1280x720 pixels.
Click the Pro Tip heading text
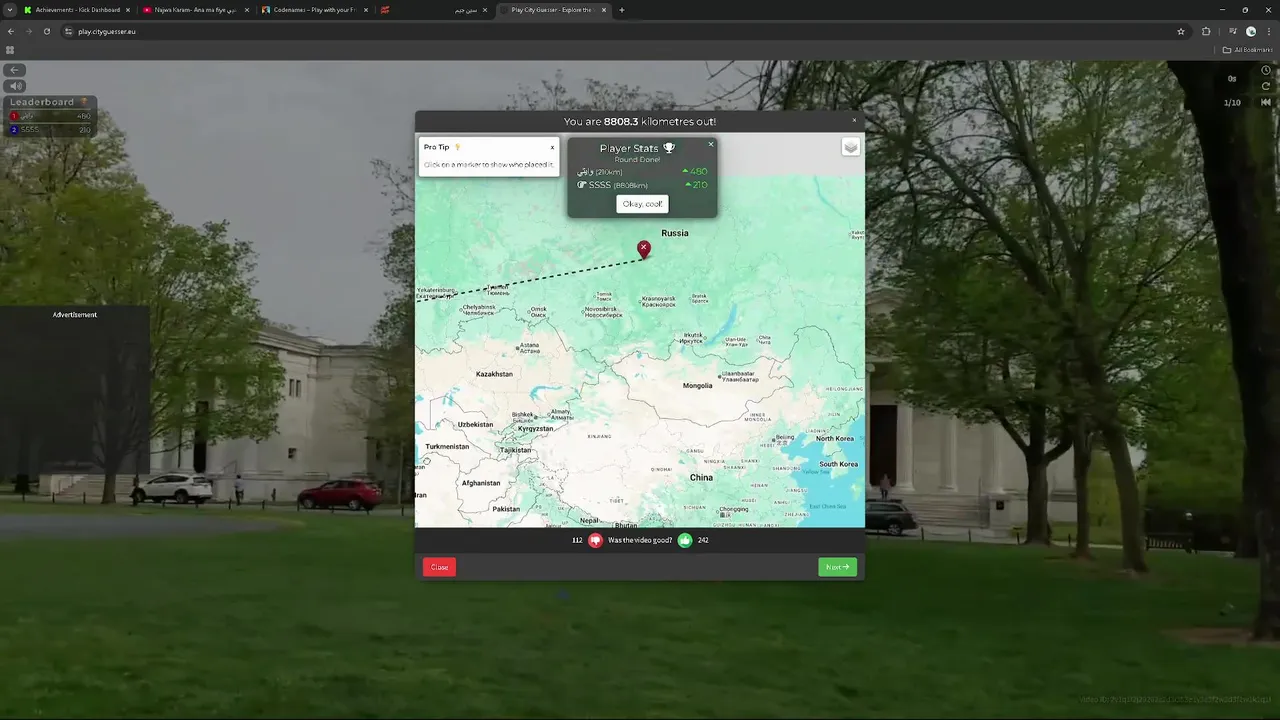tap(436, 147)
